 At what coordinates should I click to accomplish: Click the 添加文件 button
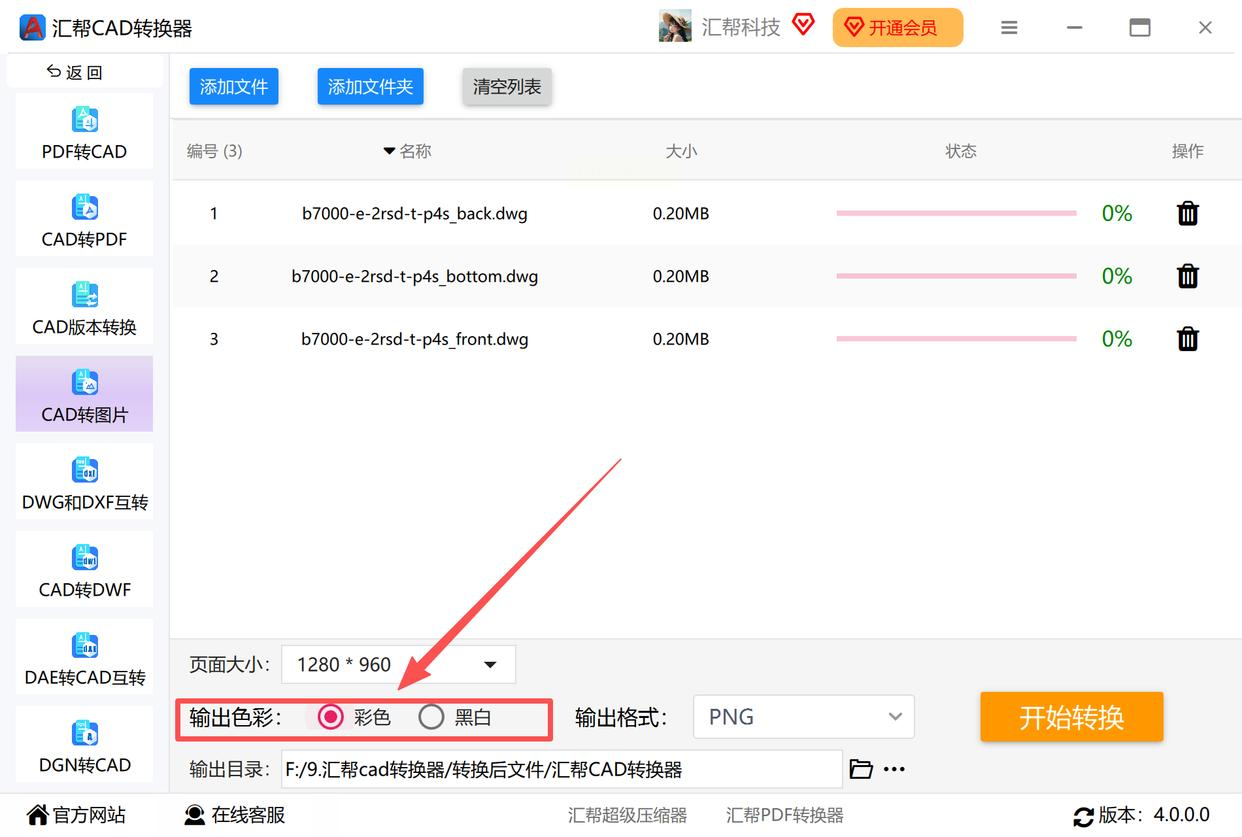pos(234,87)
